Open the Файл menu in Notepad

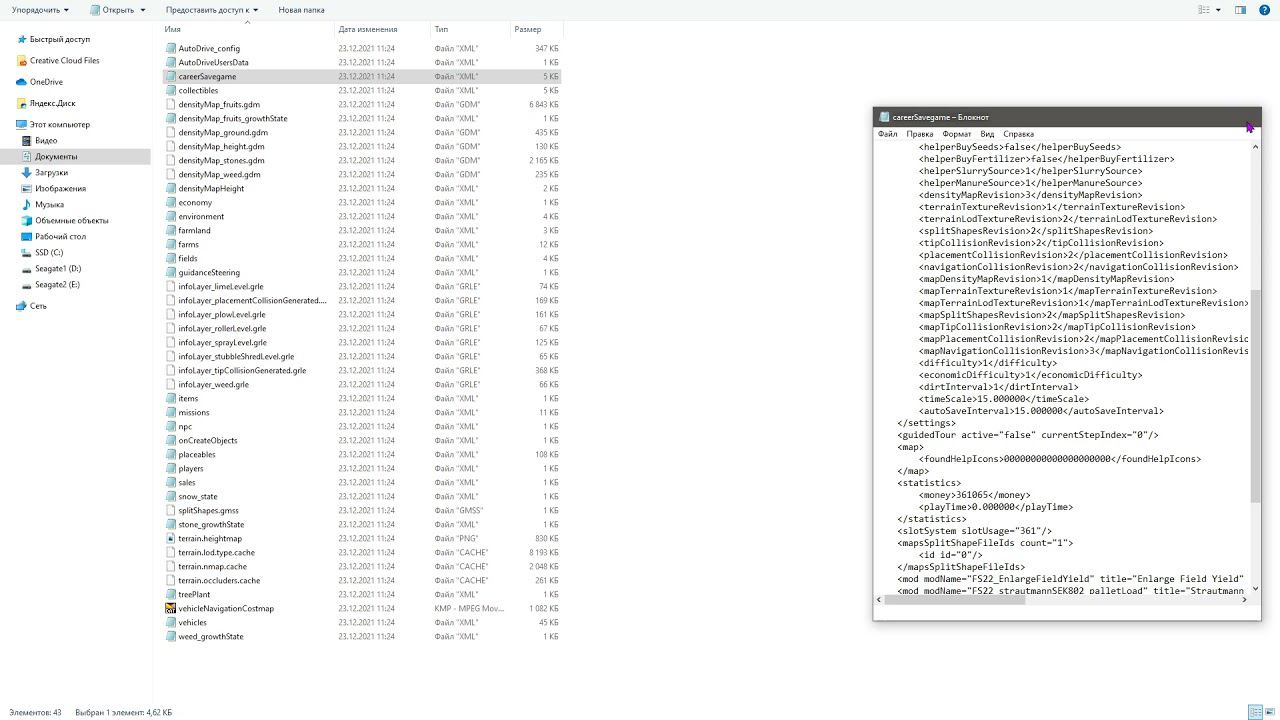[887, 134]
